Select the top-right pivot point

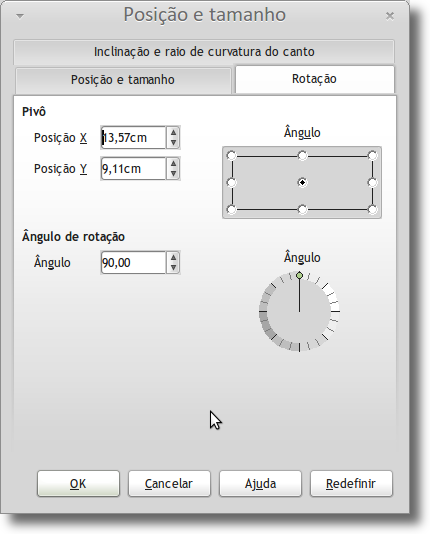(x=373, y=156)
